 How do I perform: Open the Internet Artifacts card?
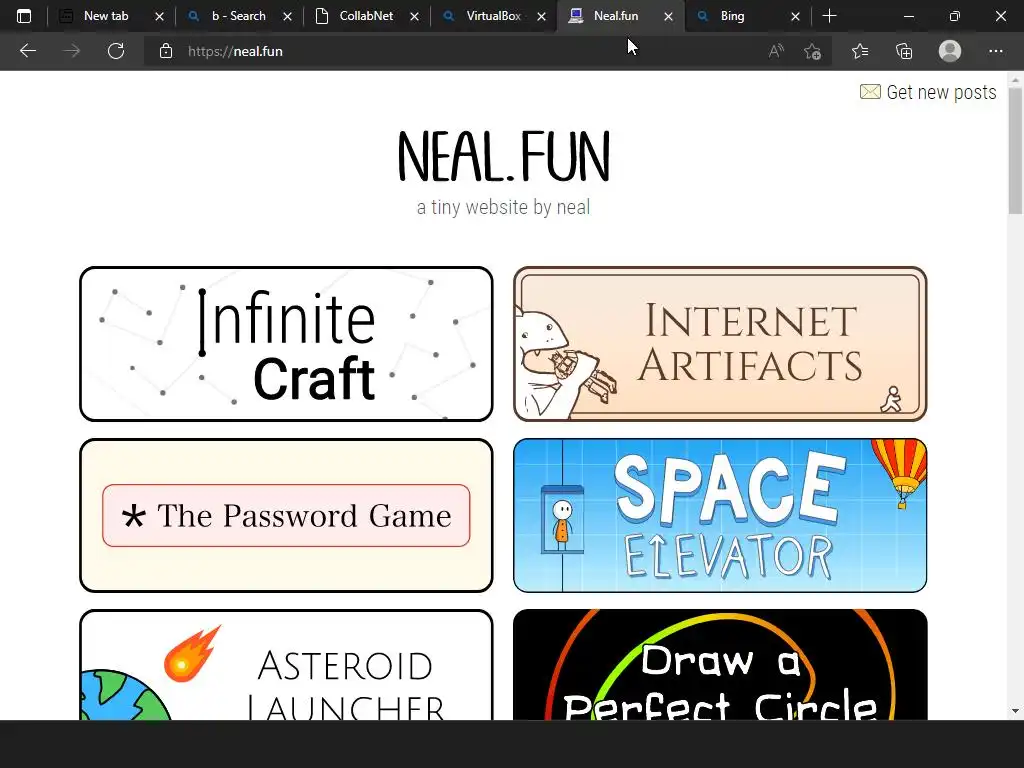click(720, 344)
